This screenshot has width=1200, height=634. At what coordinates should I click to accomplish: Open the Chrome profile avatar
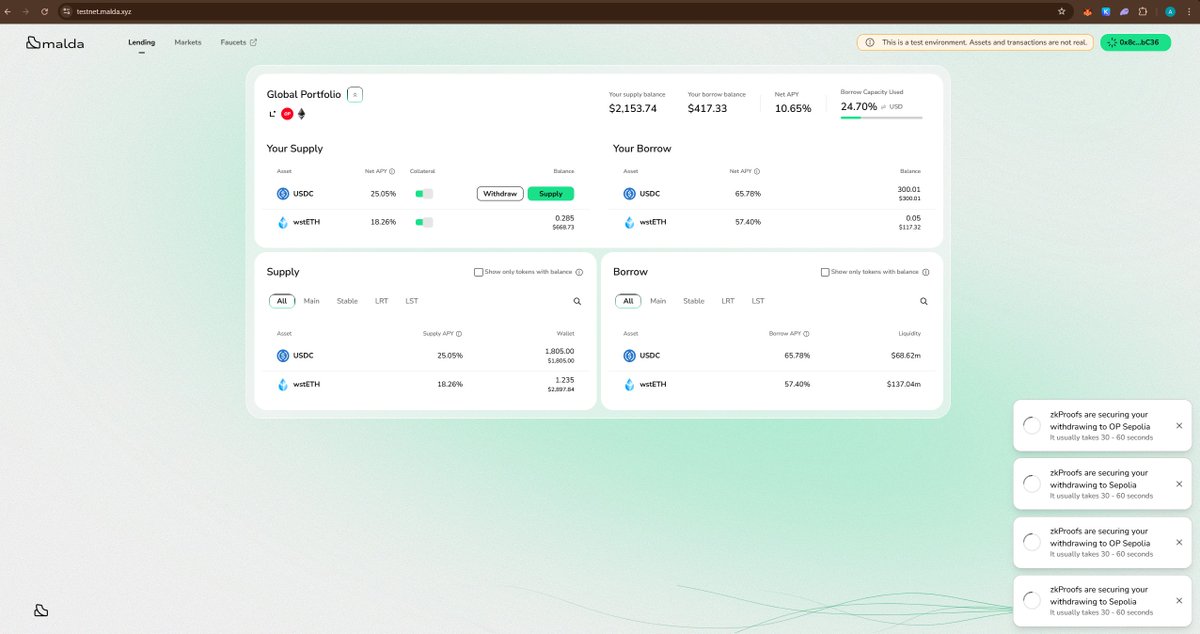pos(1171,11)
